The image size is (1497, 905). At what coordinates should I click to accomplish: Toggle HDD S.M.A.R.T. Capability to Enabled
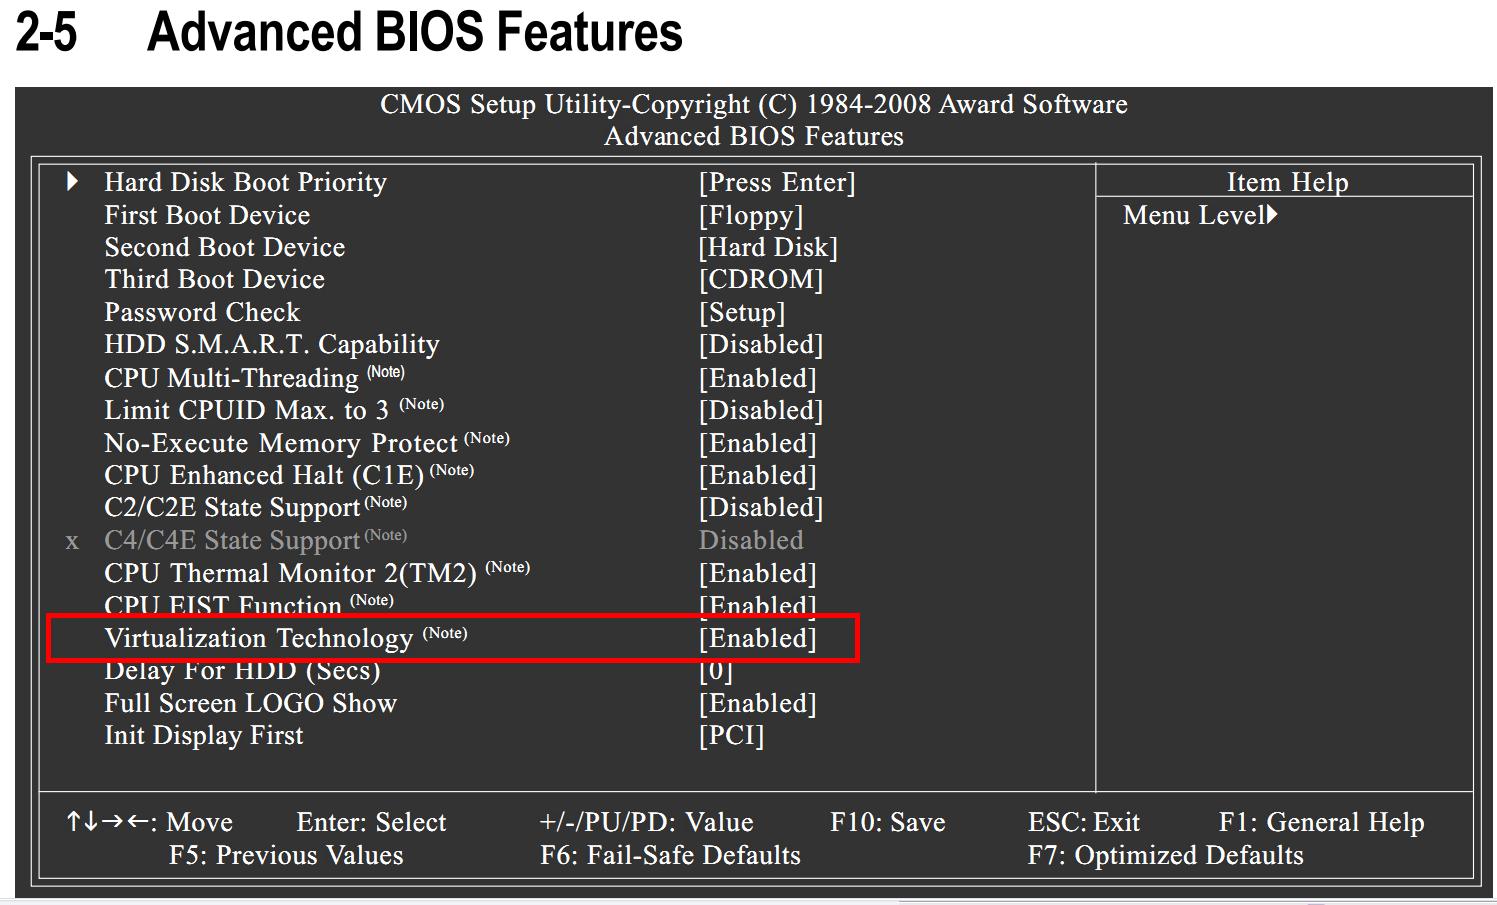[x=761, y=344]
